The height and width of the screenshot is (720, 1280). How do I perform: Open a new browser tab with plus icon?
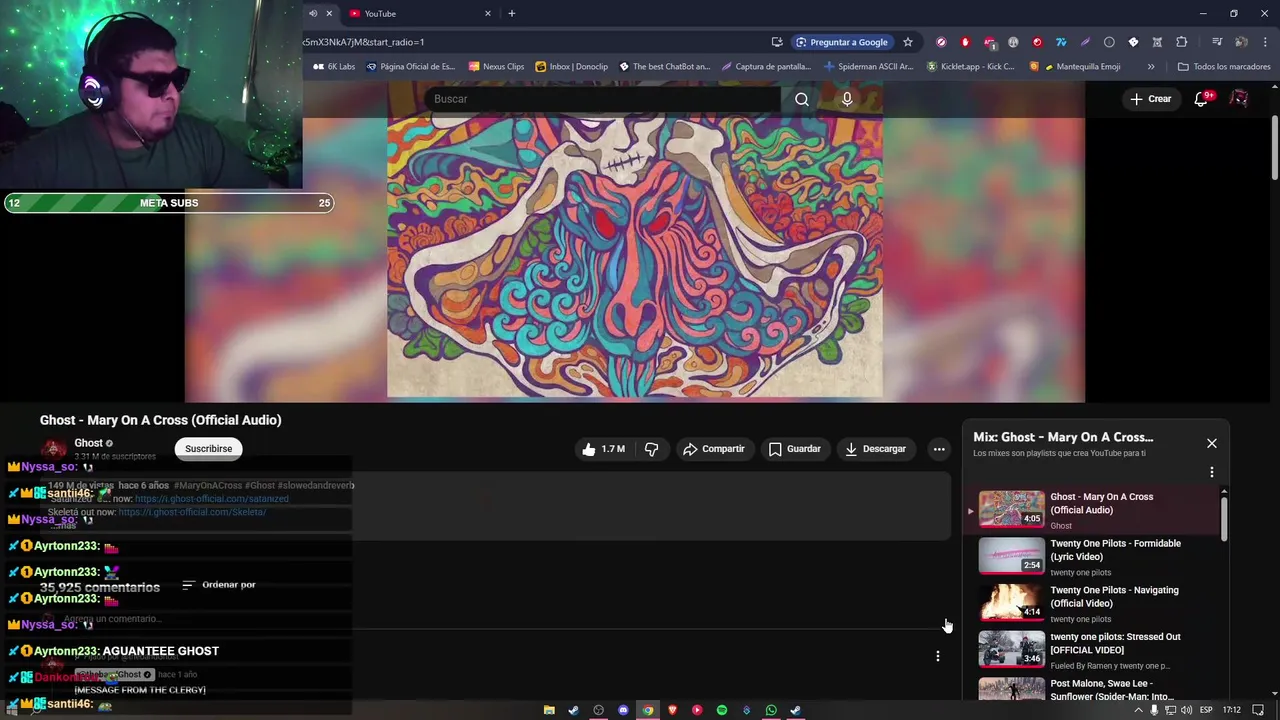click(512, 13)
